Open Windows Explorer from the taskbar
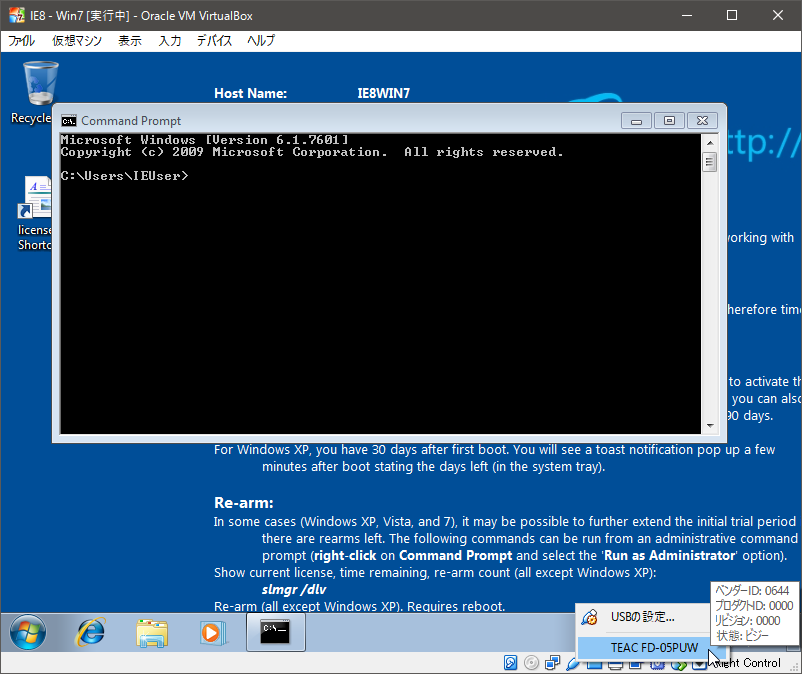 [152, 633]
